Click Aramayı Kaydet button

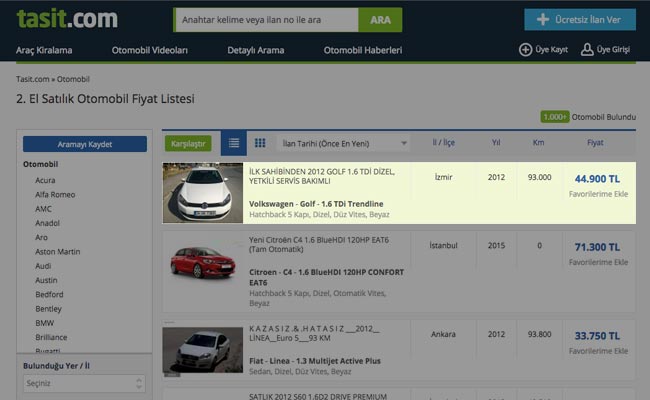point(85,144)
